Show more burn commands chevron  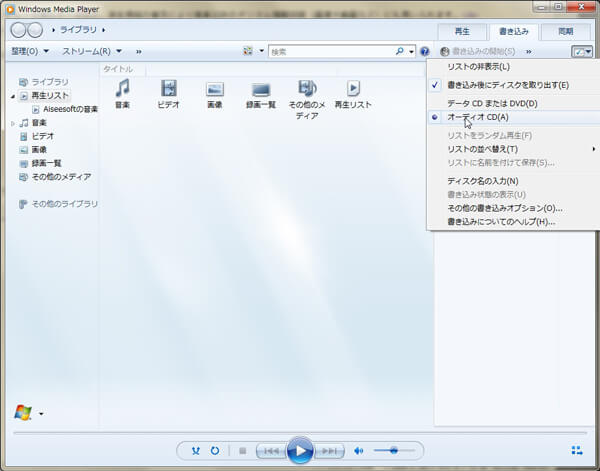tap(528, 51)
